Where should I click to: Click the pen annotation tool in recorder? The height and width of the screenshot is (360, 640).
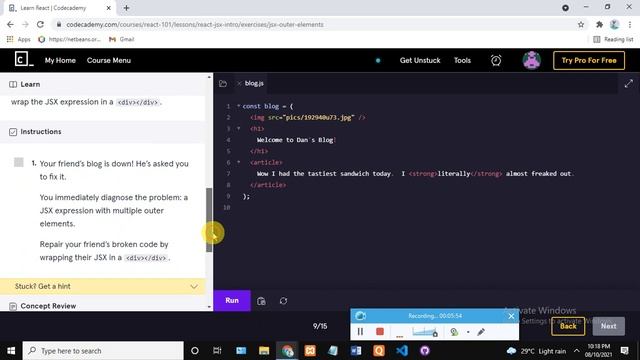481,332
